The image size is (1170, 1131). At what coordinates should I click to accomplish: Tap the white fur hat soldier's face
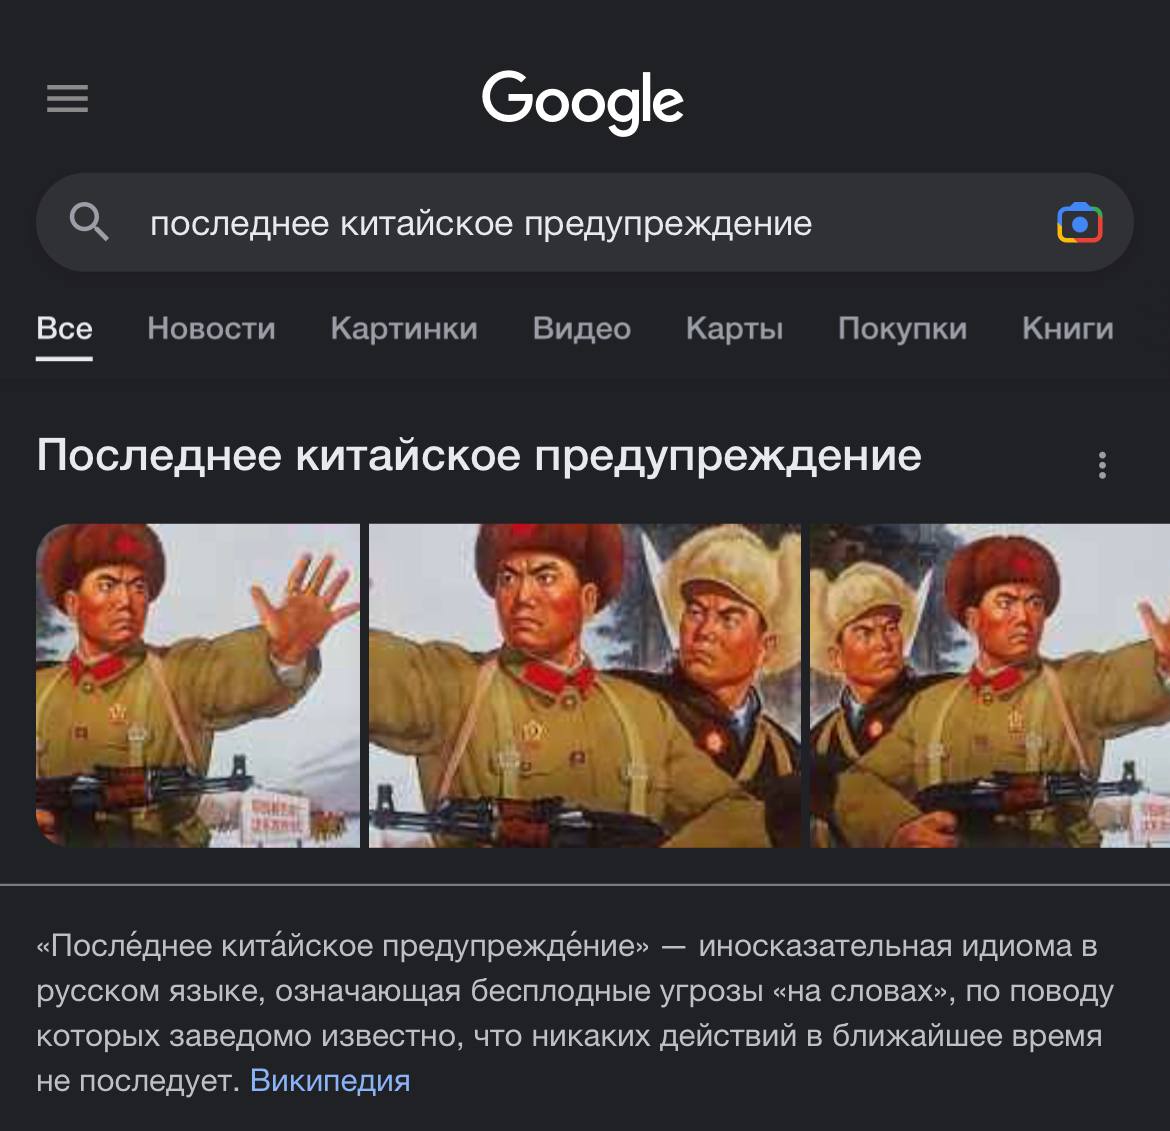pyautogui.click(x=720, y=623)
